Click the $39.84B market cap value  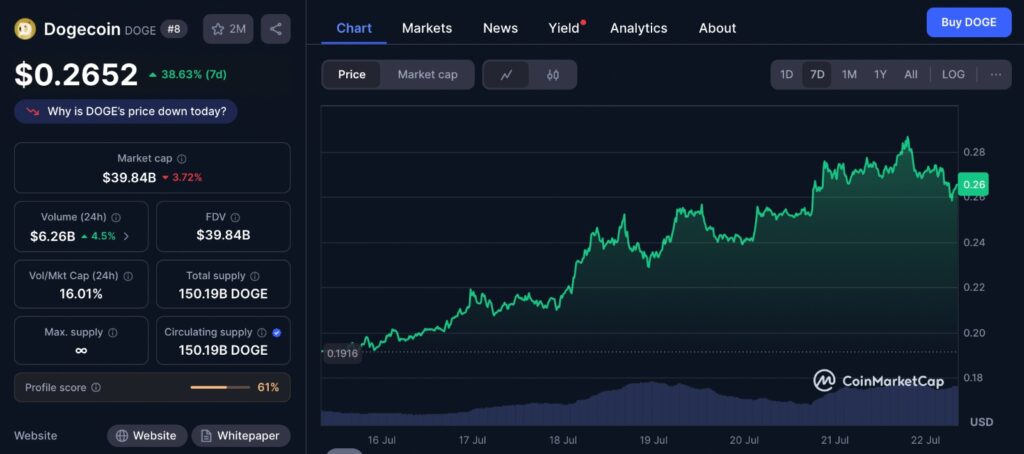pos(129,177)
